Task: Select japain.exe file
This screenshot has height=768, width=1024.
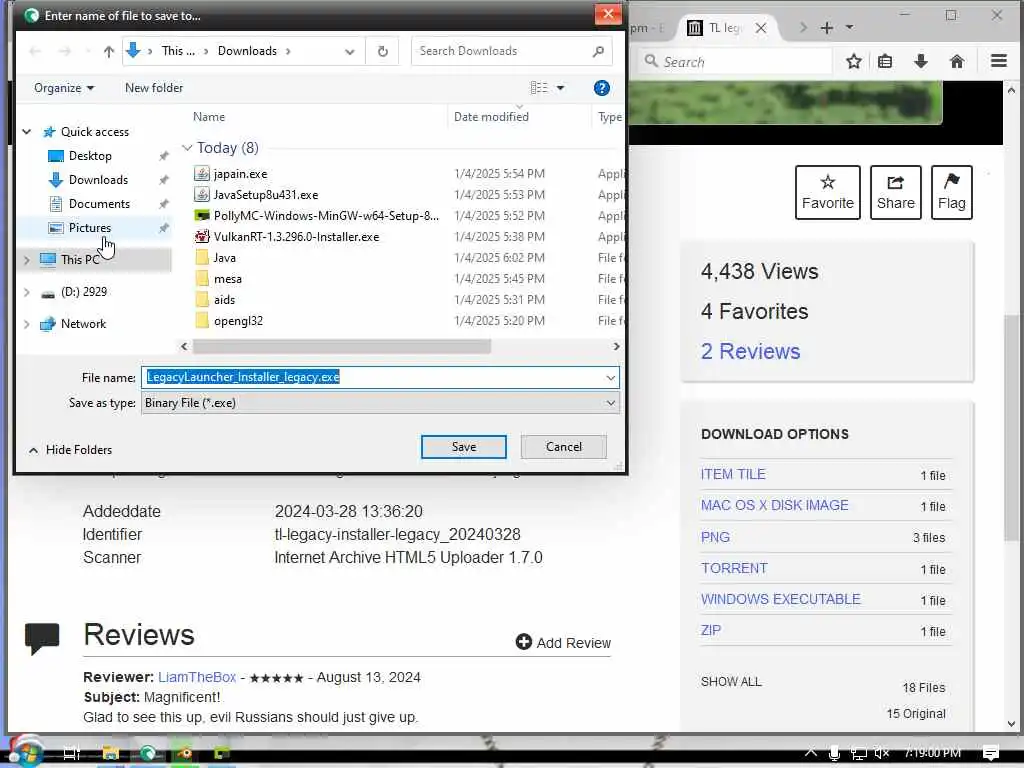Action: click(x=240, y=174)
